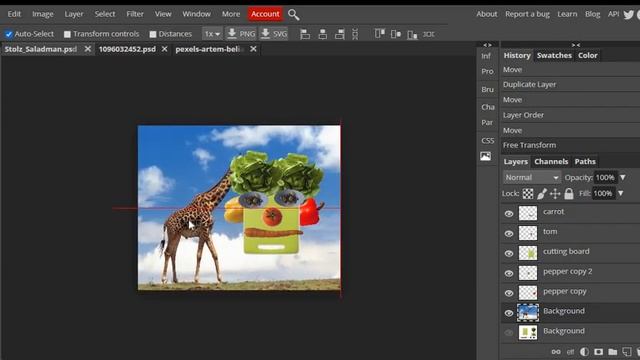Open Report a bug link
Screen dimensions: 640x360
click(x=527, y=14)
